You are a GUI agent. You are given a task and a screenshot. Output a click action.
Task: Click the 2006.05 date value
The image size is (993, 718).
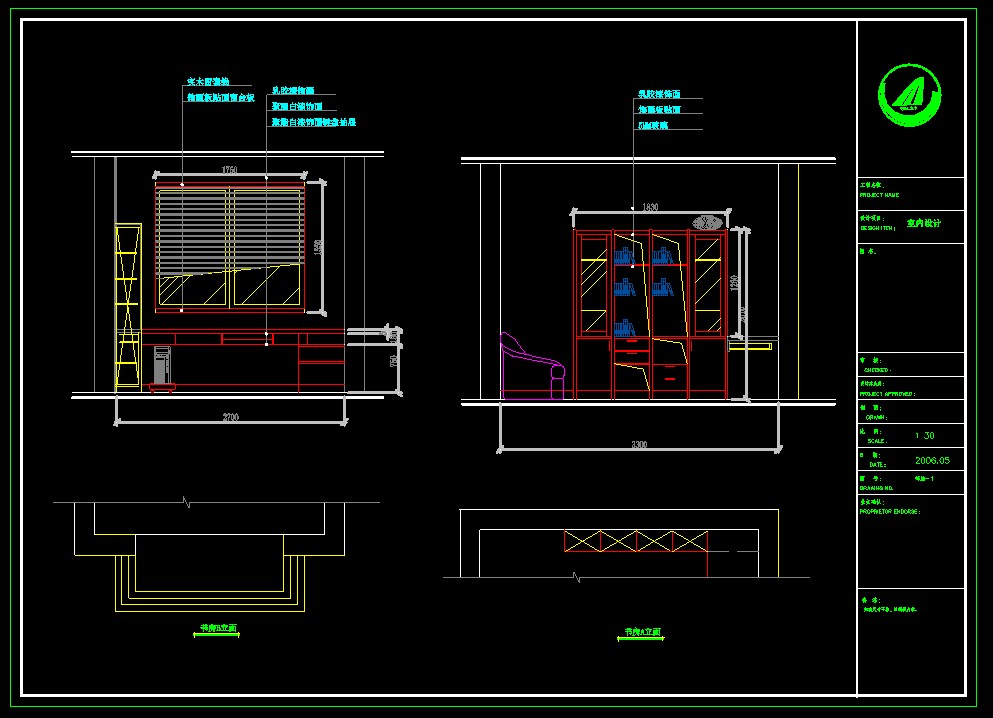932,460
